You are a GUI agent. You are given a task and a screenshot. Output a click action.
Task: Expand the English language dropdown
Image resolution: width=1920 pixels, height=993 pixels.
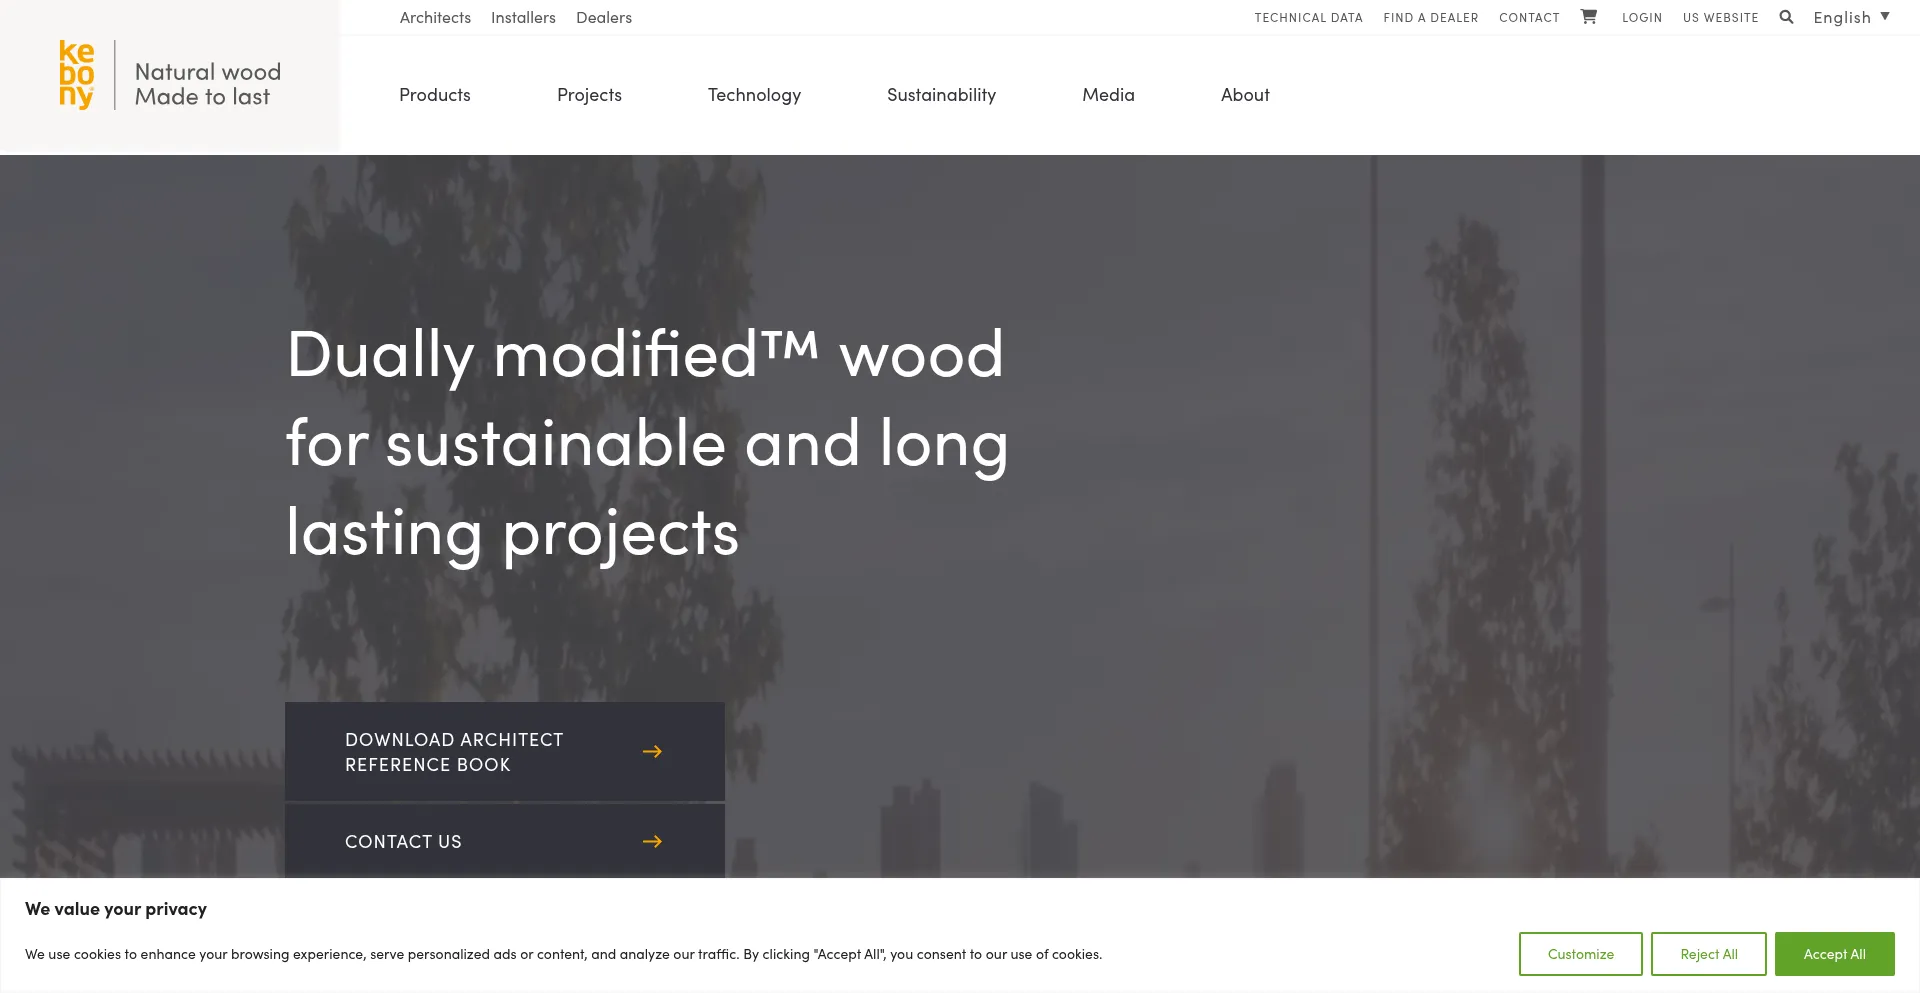click(1851, 17)
